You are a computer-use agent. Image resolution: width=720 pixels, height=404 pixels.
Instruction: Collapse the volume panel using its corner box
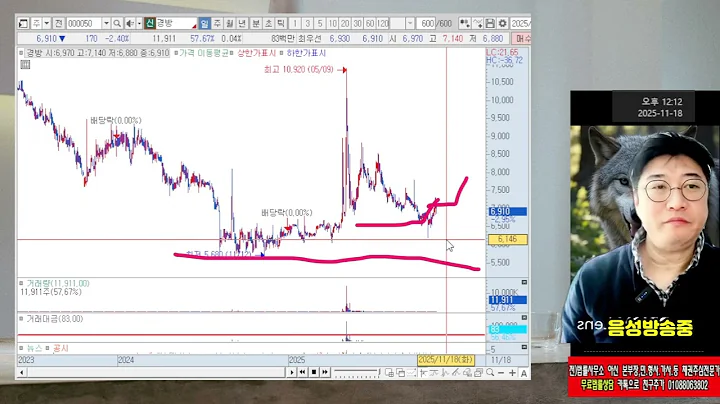point(524,282)
